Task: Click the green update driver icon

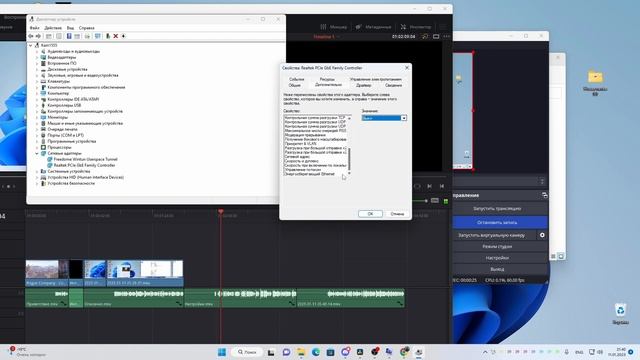Action: point(108,36)
